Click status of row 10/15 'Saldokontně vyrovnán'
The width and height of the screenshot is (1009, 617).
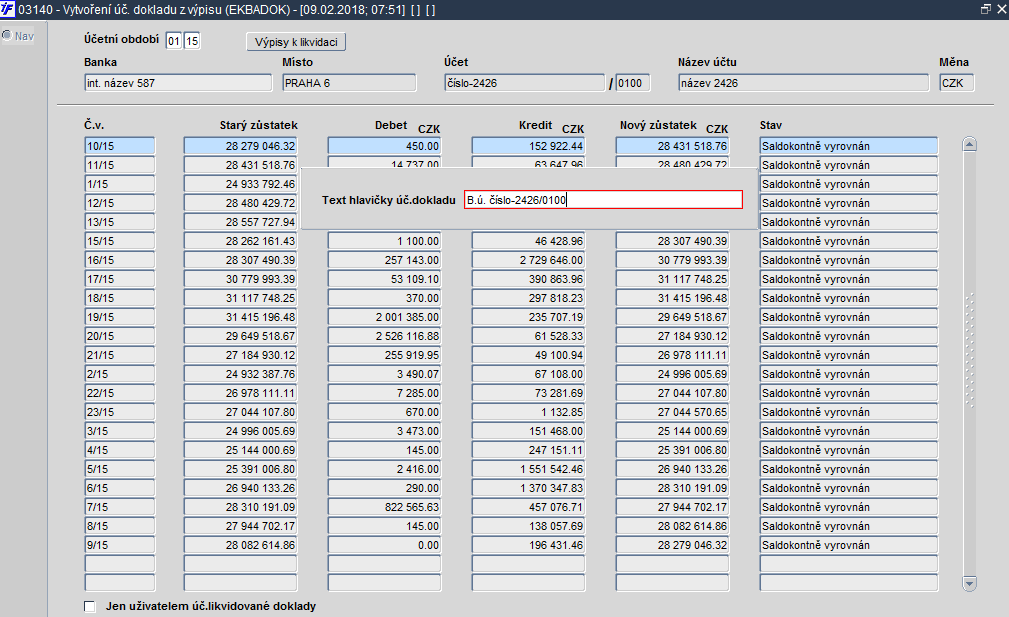(x=849, y=146)
